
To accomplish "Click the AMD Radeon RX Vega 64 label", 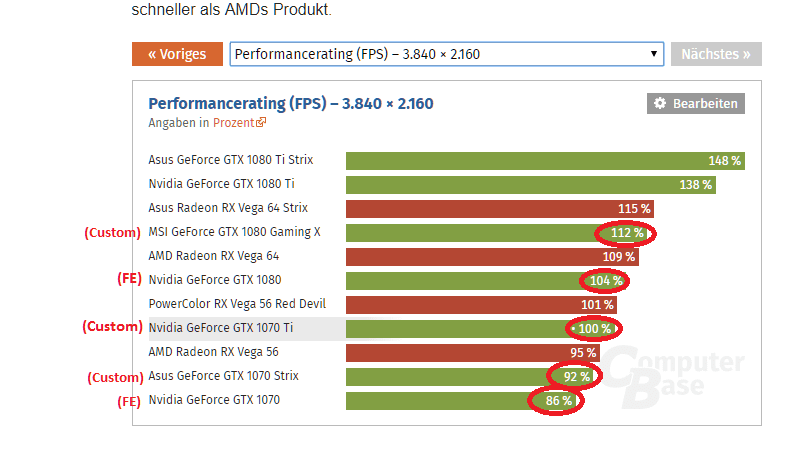I will (214, 256).
